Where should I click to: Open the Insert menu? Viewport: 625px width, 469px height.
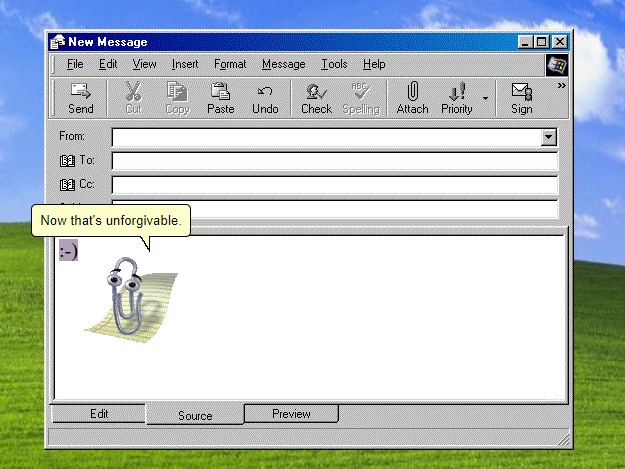pos(185,64)
